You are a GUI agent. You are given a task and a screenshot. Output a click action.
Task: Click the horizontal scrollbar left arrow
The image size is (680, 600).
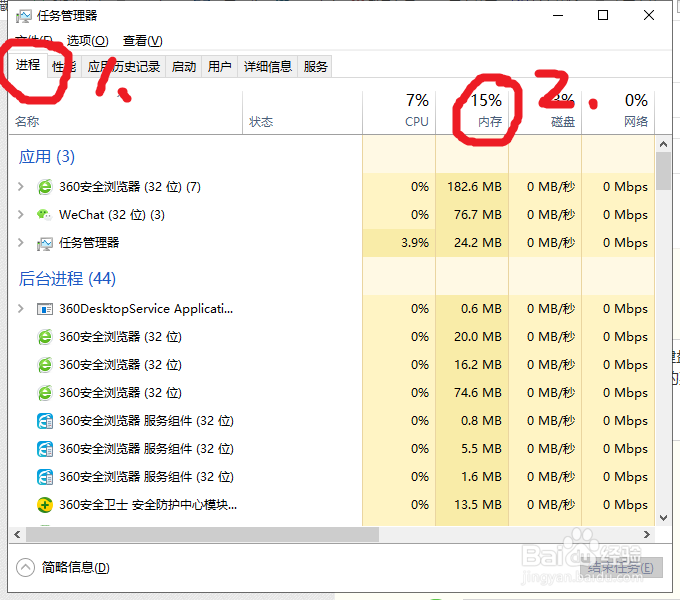[x=17, y=535]
